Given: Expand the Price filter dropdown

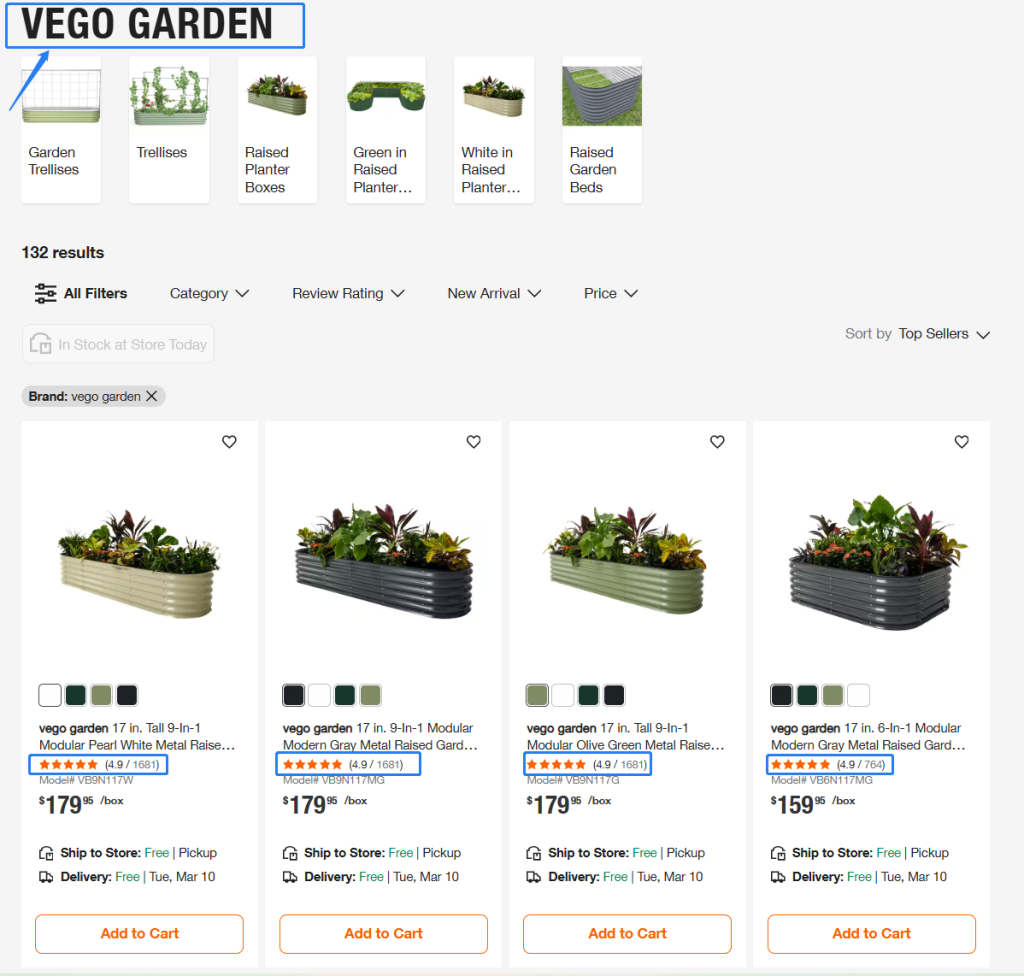Looking at the screenshot, I should click(x=610, y=293).
